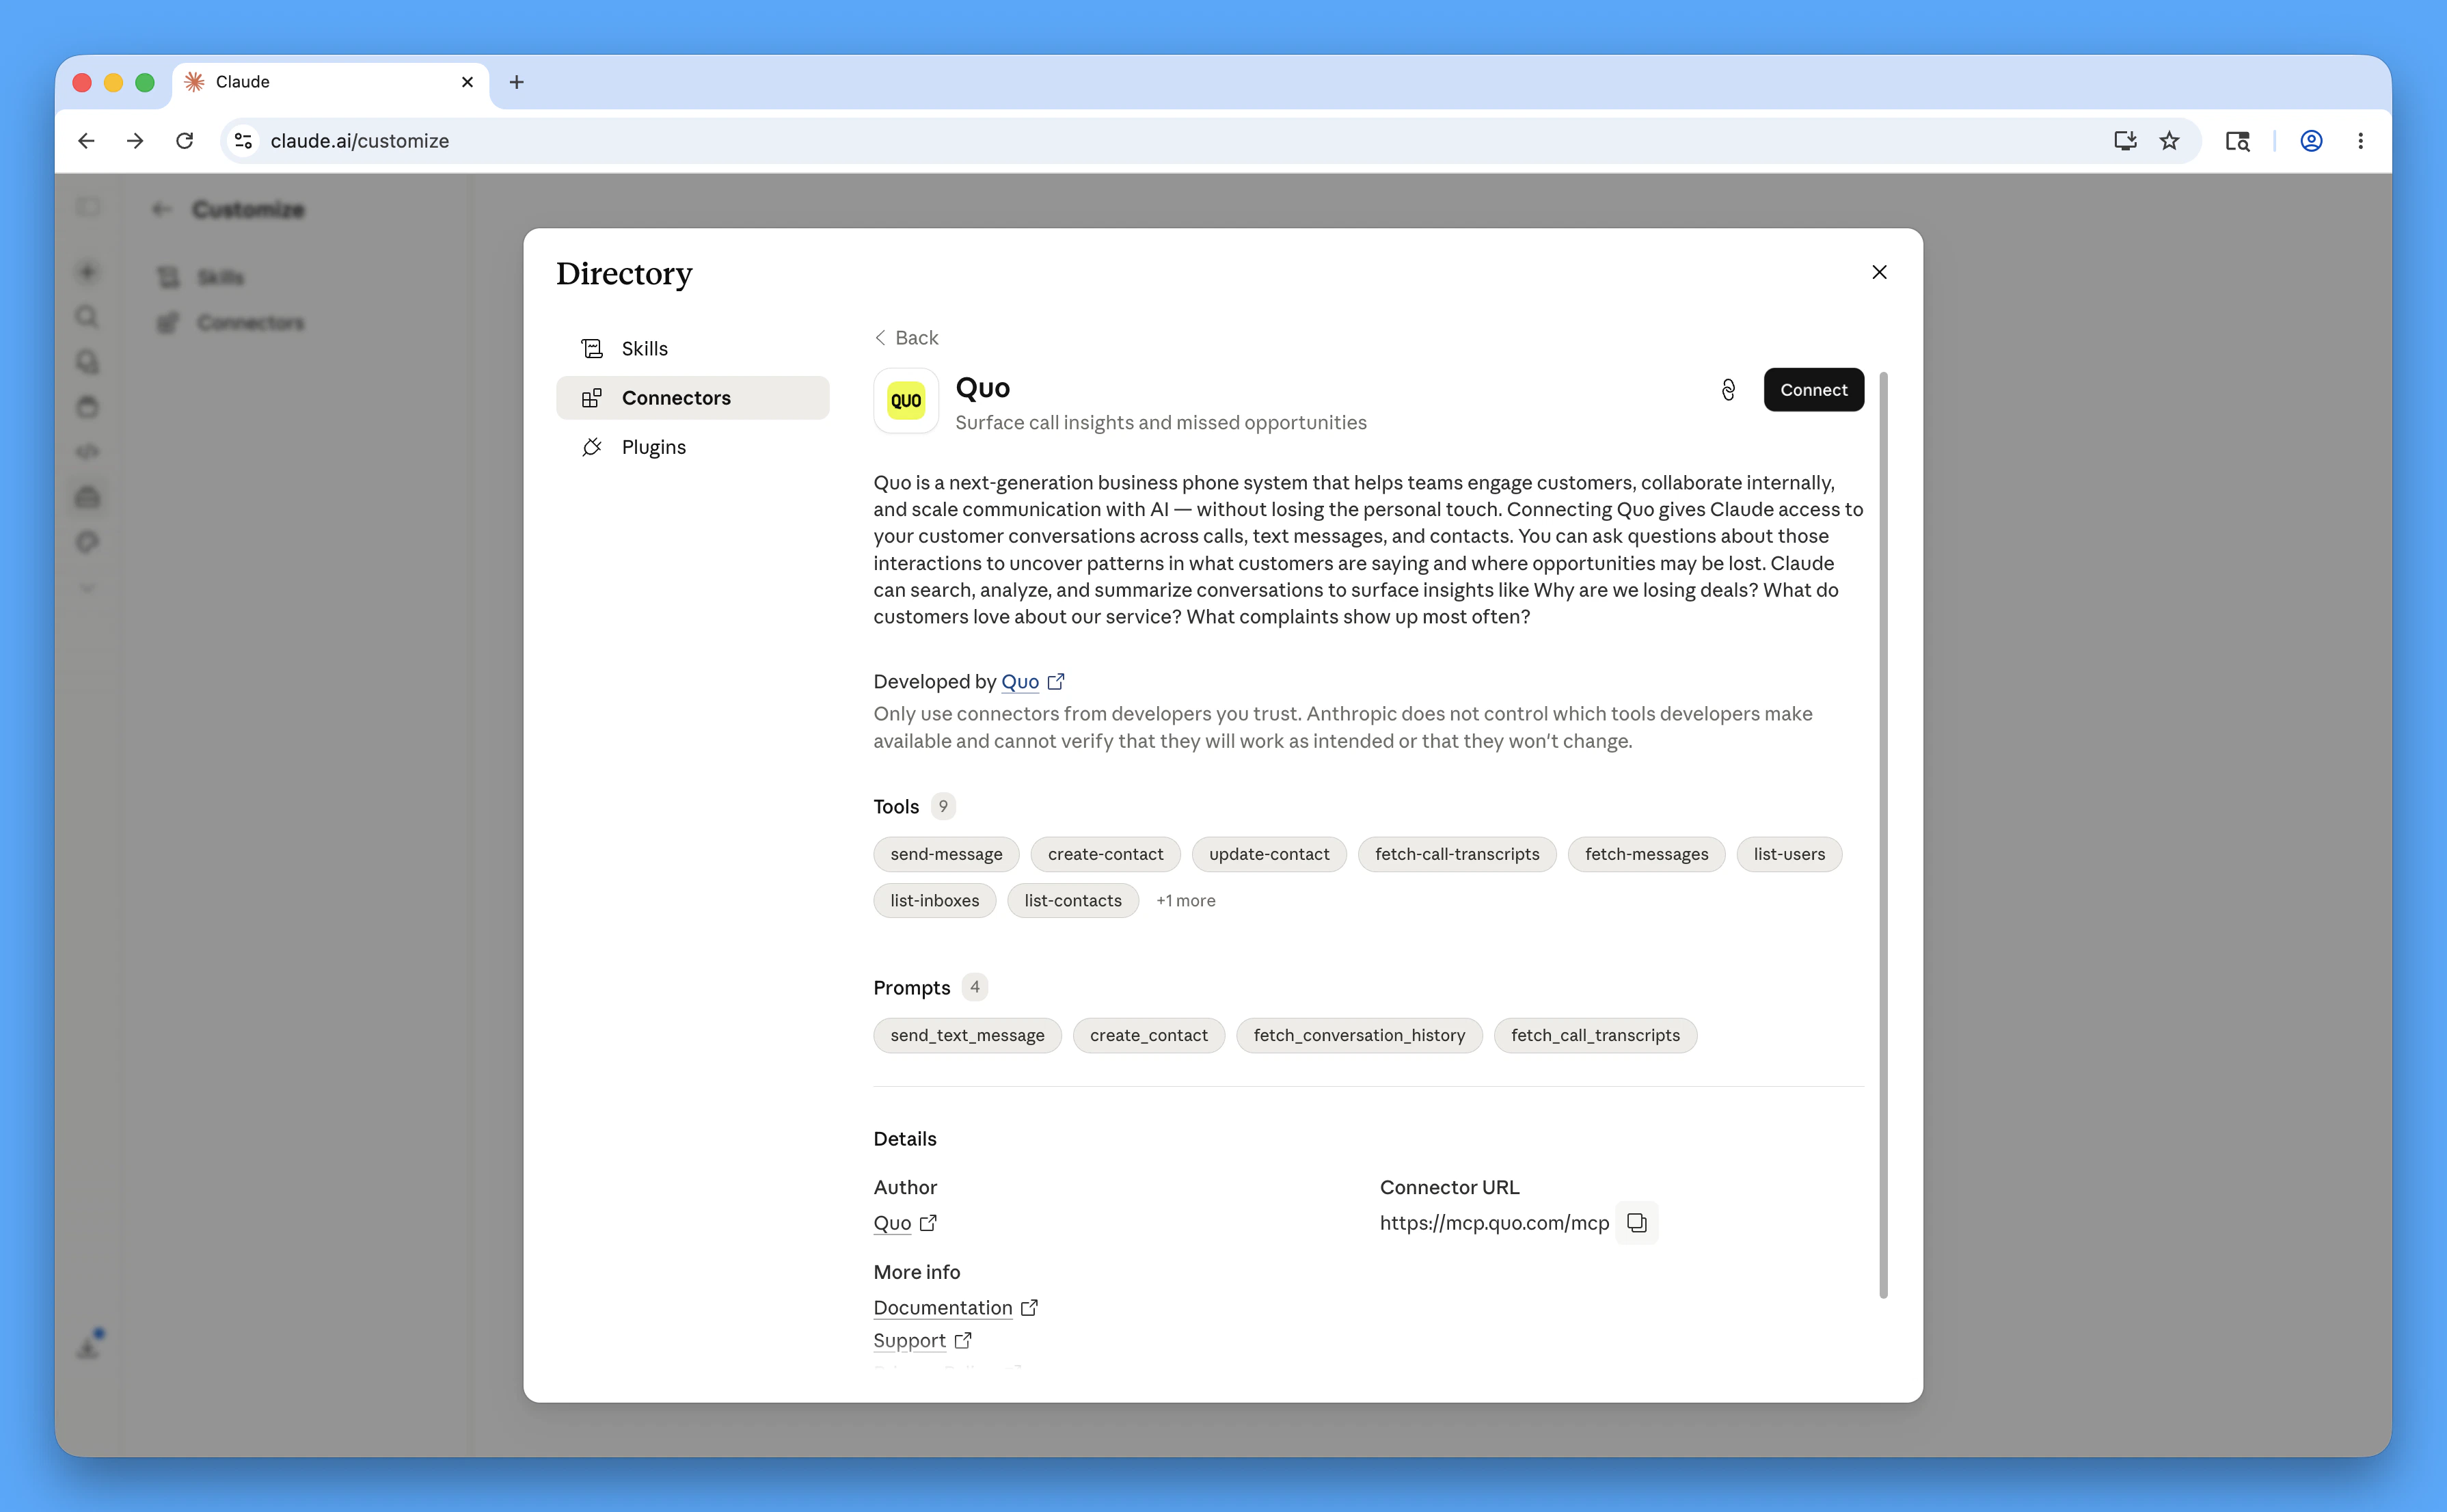Click the Quo connector title text
Viewport: 2447px width, 1512px height.
coord(982,388)
